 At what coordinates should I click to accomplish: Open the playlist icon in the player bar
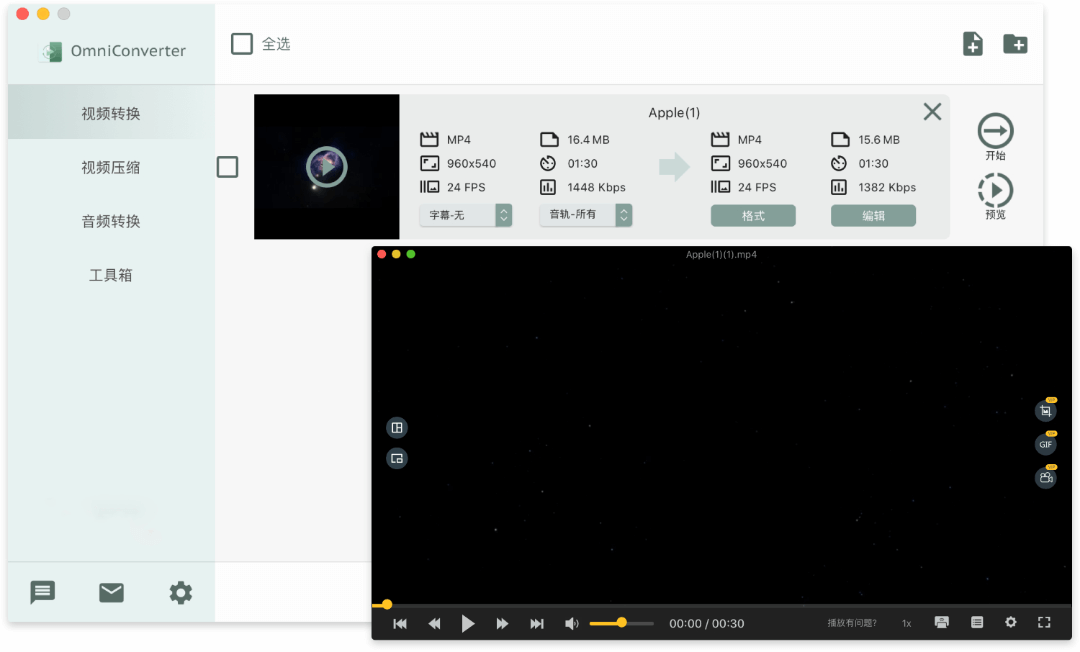977,622
